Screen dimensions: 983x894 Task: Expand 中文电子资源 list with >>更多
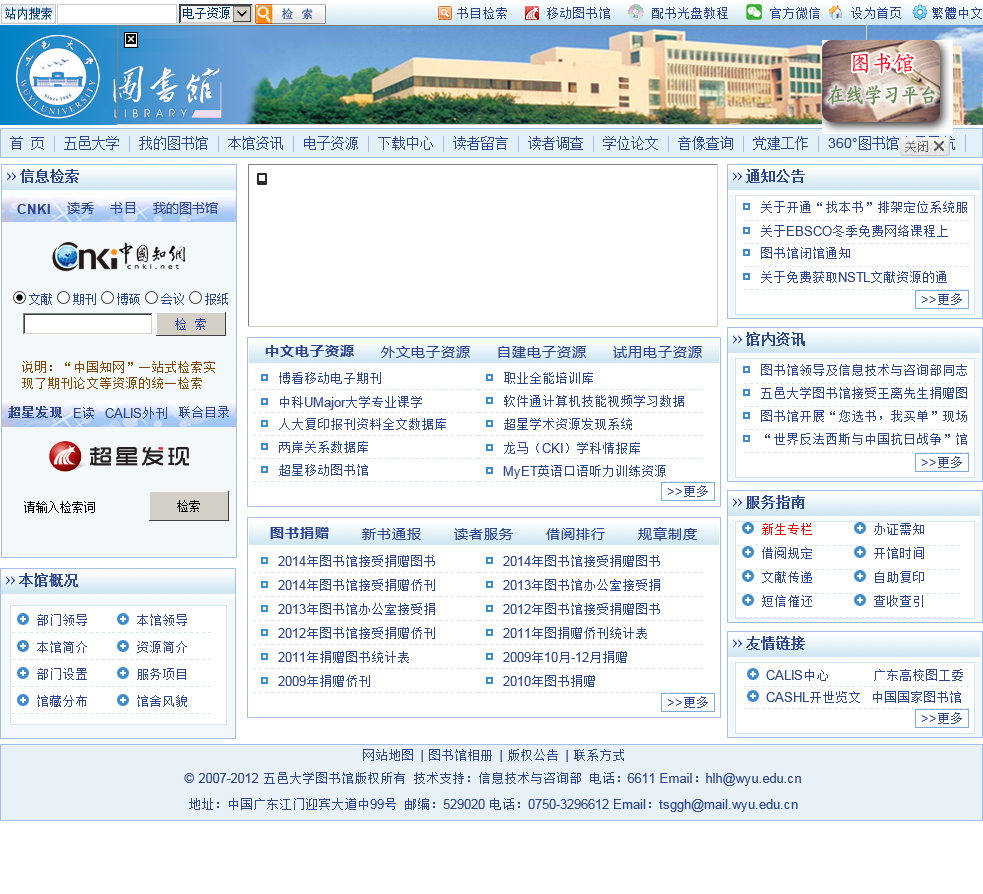coord(688,492)
